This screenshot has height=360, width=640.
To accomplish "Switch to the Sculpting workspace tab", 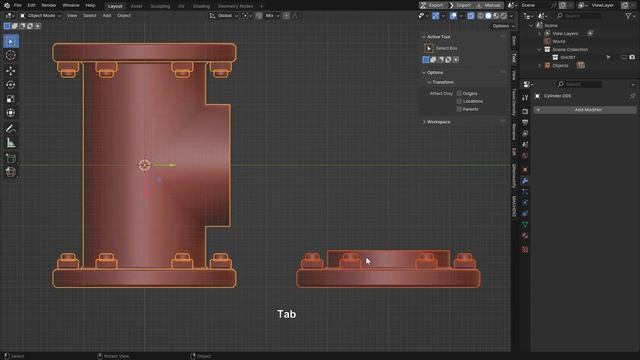I will pos(160,6).
